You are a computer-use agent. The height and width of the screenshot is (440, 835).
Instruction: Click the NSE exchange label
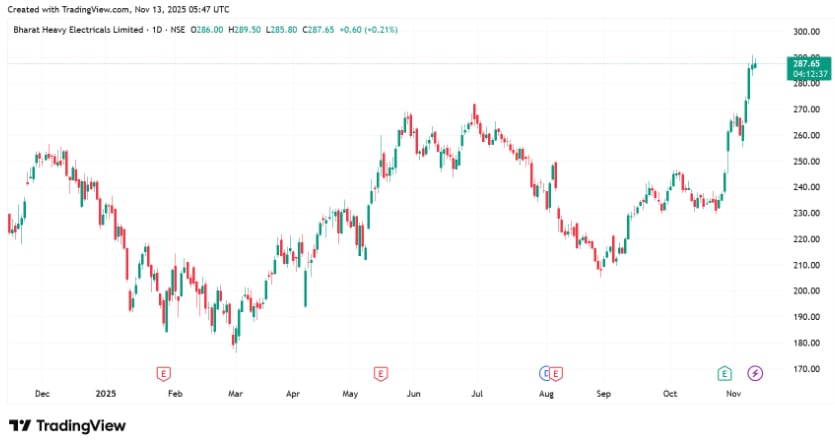tap(178, 31)
